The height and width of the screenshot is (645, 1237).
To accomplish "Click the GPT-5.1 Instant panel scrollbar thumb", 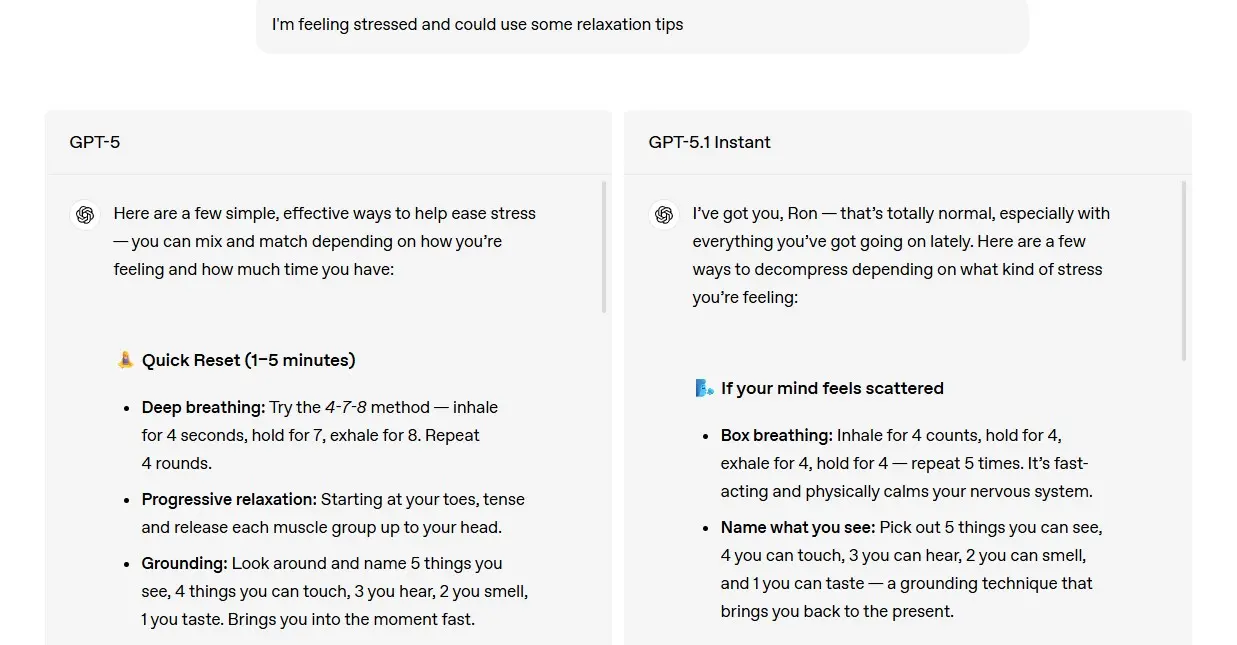I will pyautogui.click(x=1184, y=270).
